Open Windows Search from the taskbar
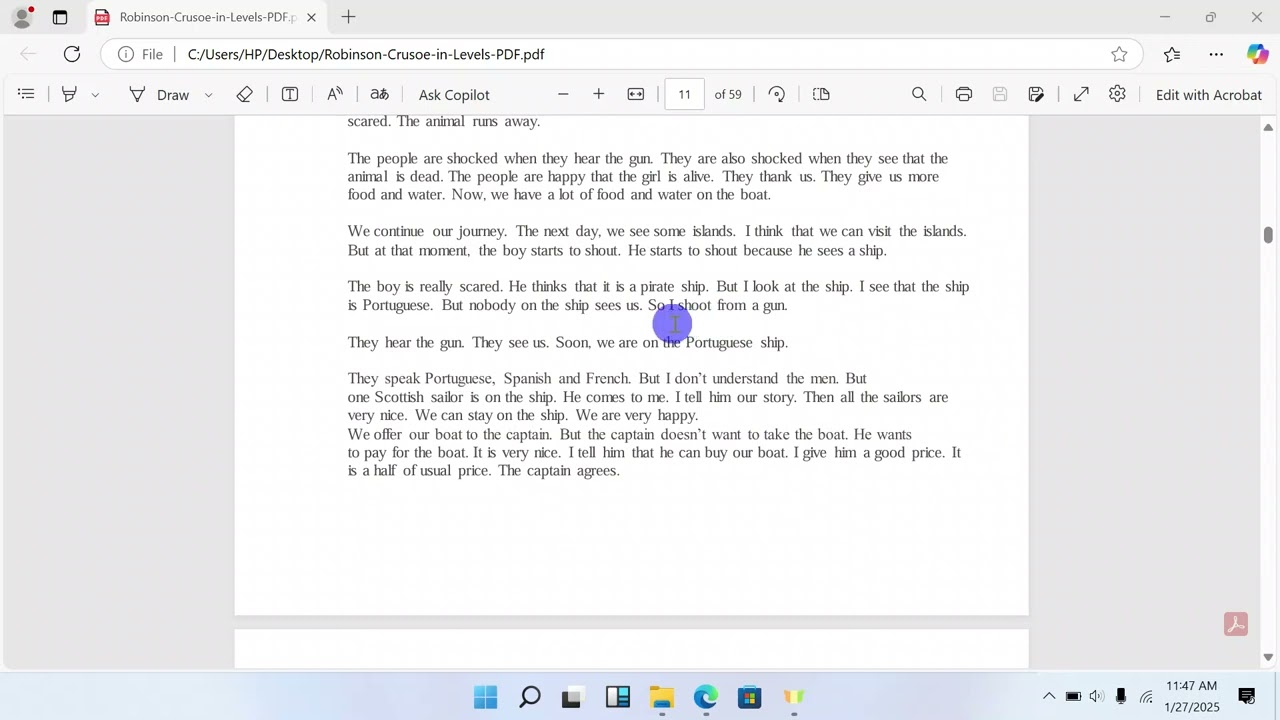Screen dimensions: 1280x720 click(x=530, y=697)
